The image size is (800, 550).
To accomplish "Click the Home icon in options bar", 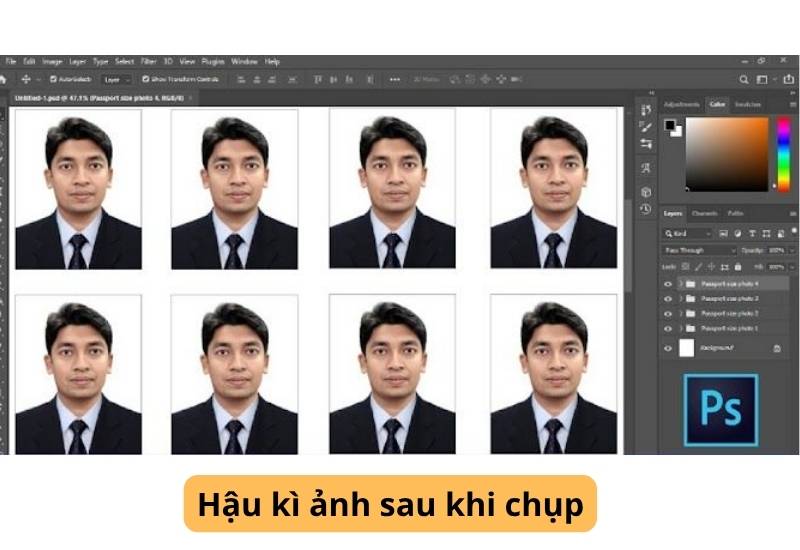I will click(5, 79).
